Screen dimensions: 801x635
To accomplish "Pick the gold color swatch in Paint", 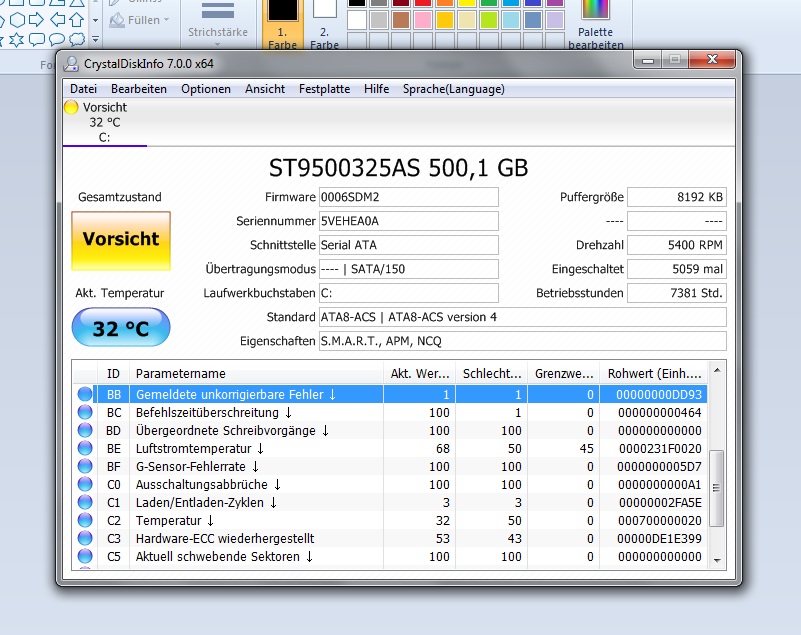I will coord(445,20).
